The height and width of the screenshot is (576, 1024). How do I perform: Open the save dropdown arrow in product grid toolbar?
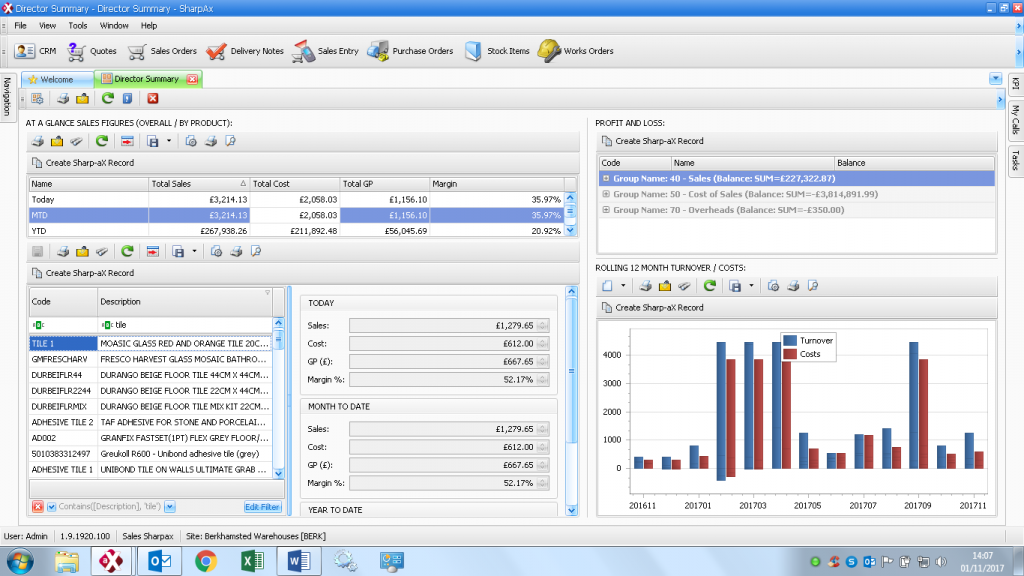click(194, 251)
